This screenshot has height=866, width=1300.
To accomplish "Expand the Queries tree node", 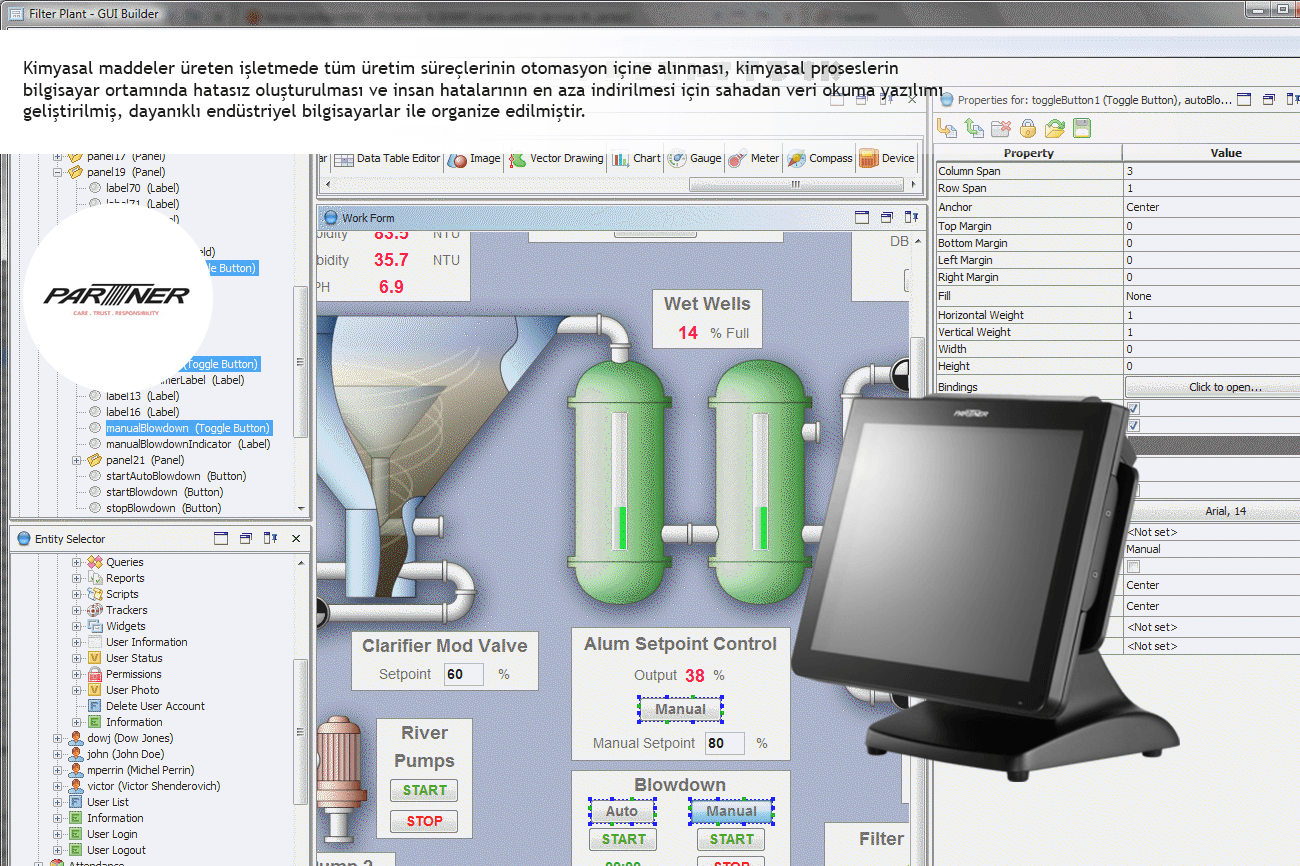I will 77,563.
